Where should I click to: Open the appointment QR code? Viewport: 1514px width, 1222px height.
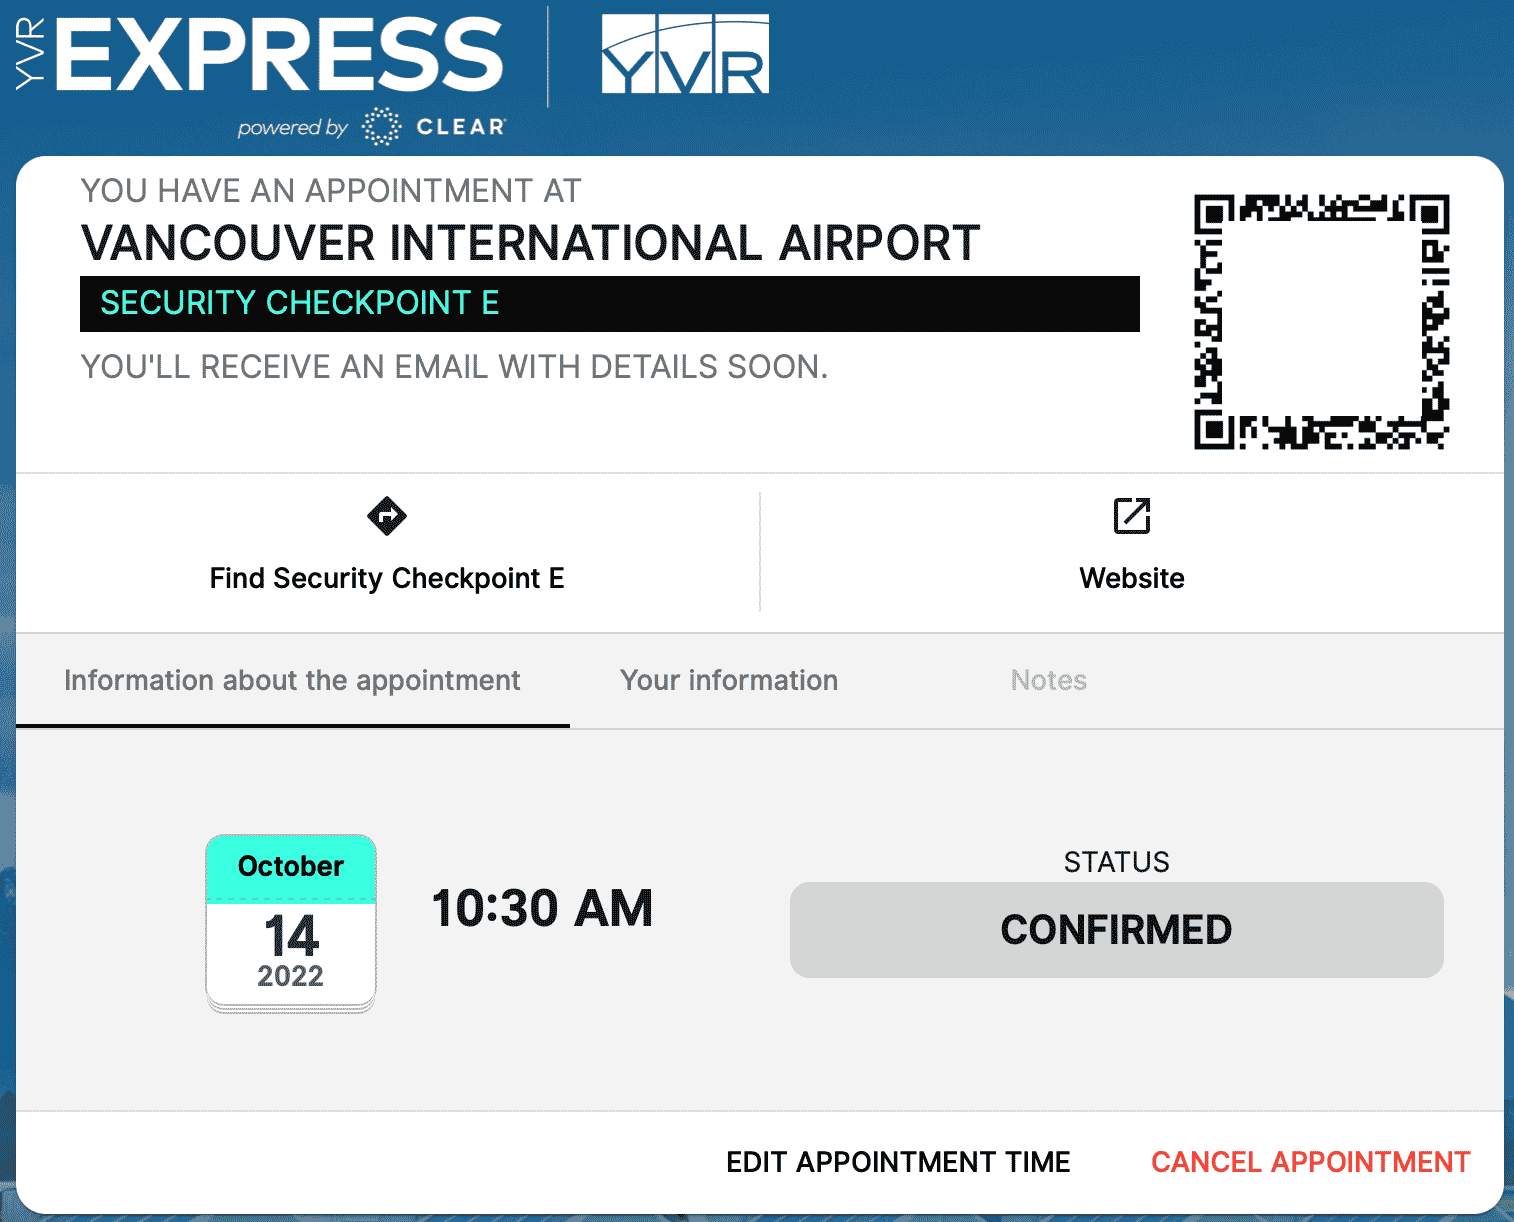[1321, 322]
